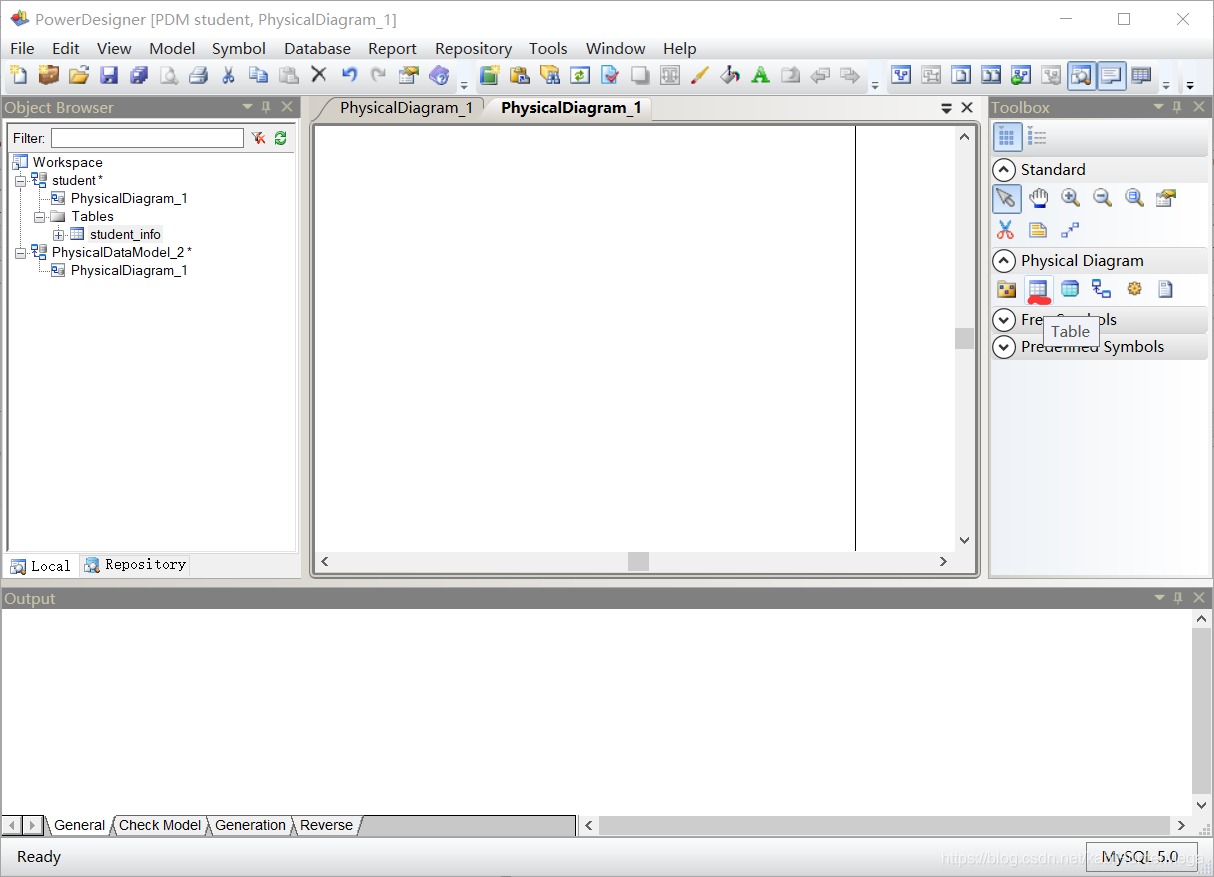
Task: Toggle the toolbox list view
Action: pos(1038,138)
